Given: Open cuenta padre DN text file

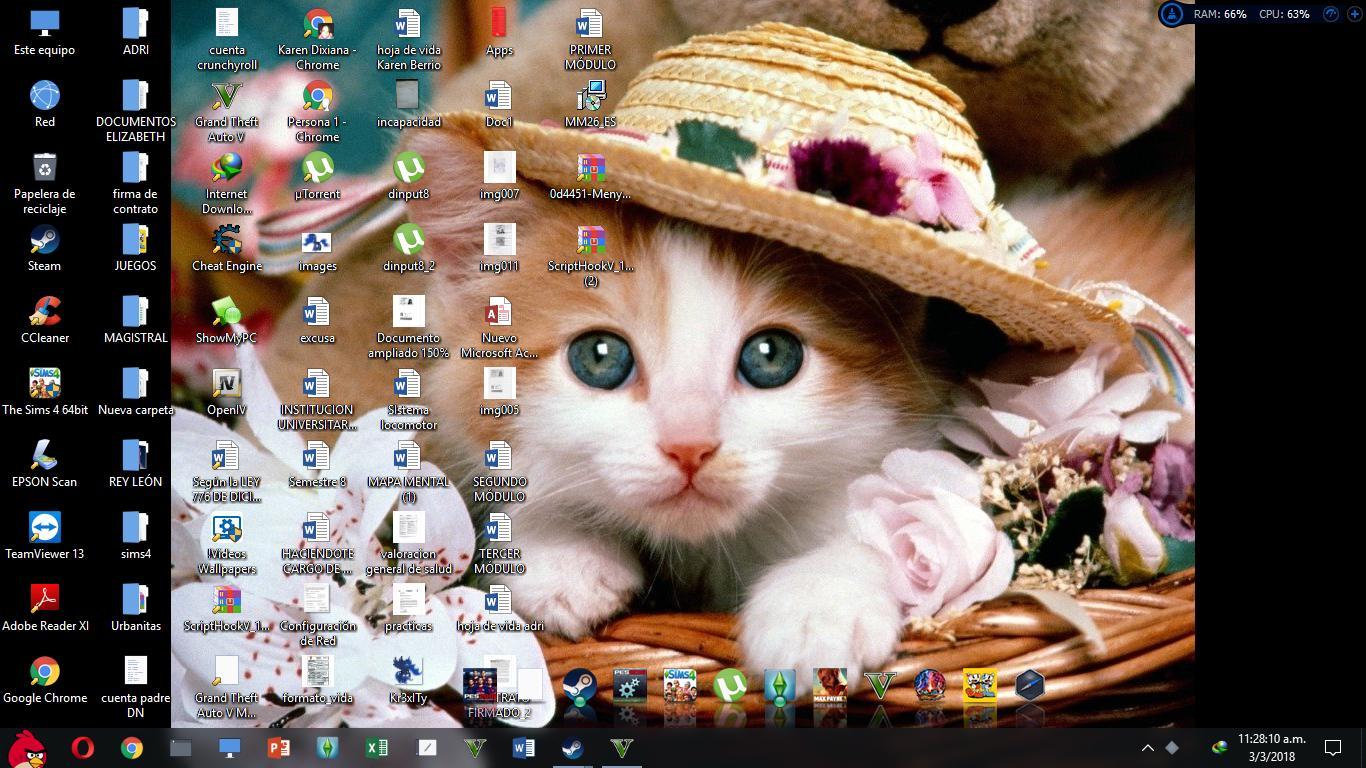Looking at the screenshot, I should tap(136, 686).
